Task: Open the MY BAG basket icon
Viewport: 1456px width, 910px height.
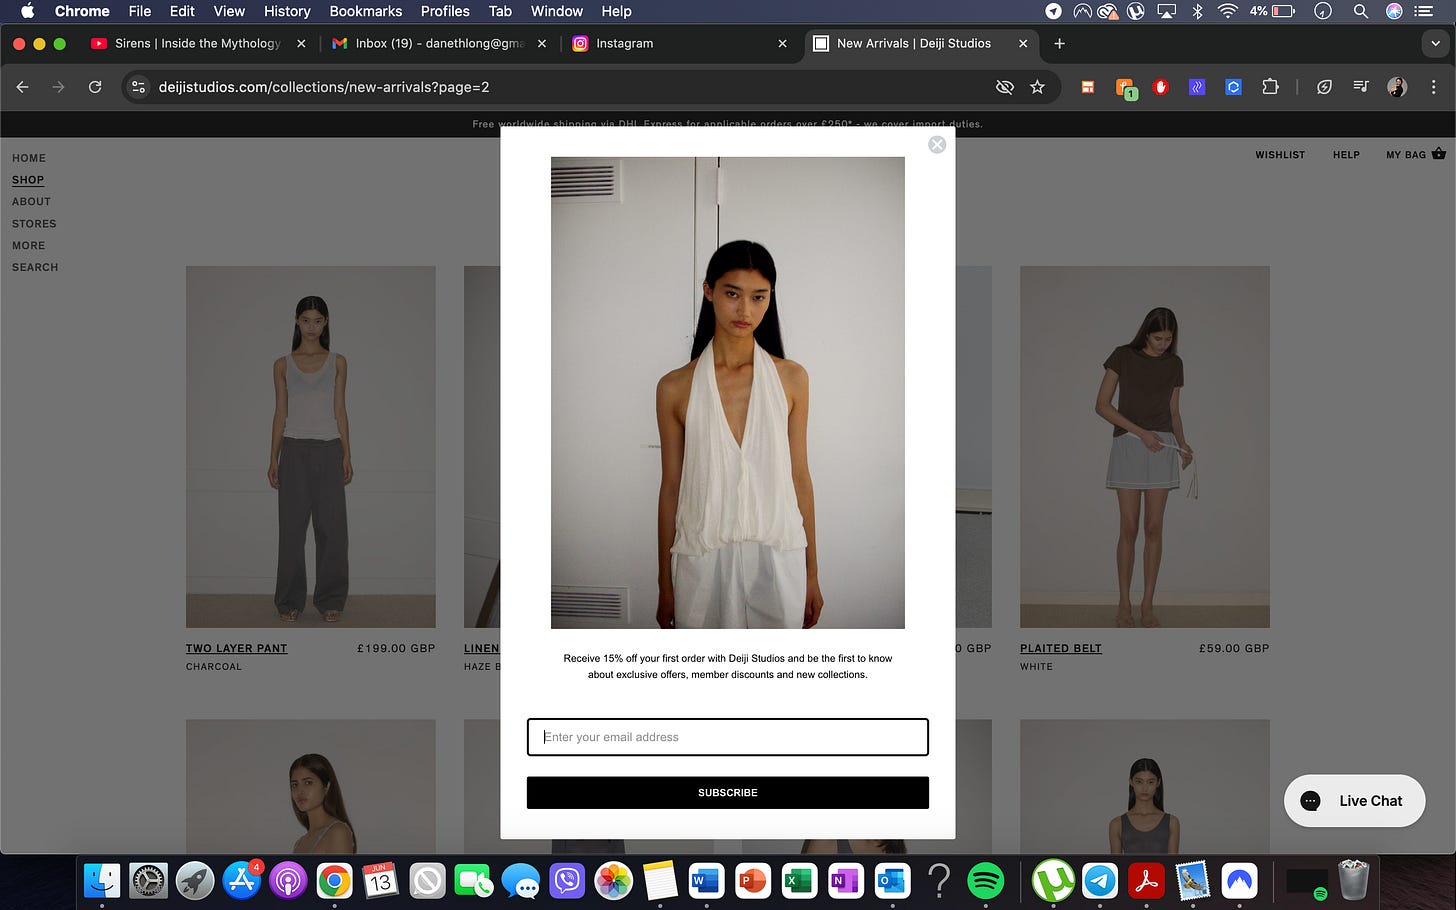Action: (x=1439, y=154)
